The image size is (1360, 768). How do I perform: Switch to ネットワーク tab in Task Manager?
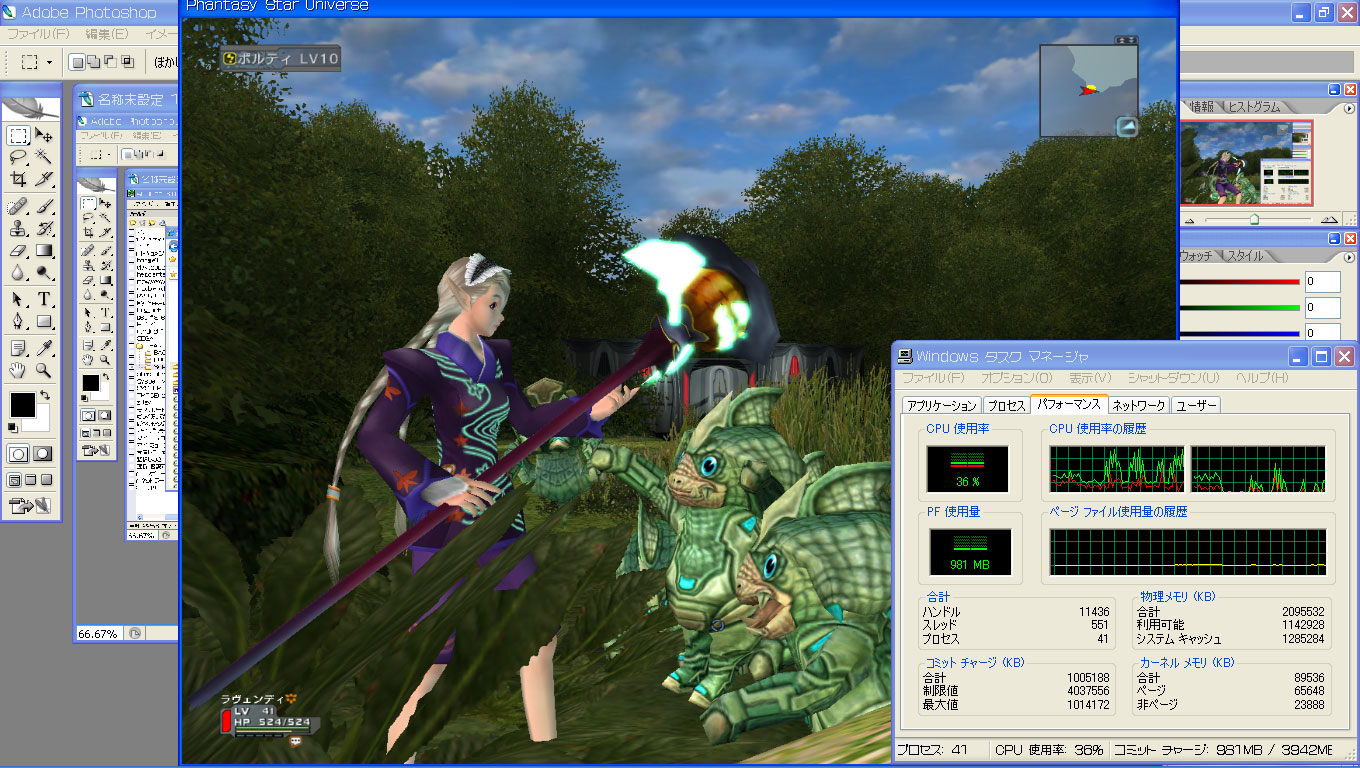pyautogui.click(x=1138, y=405)
